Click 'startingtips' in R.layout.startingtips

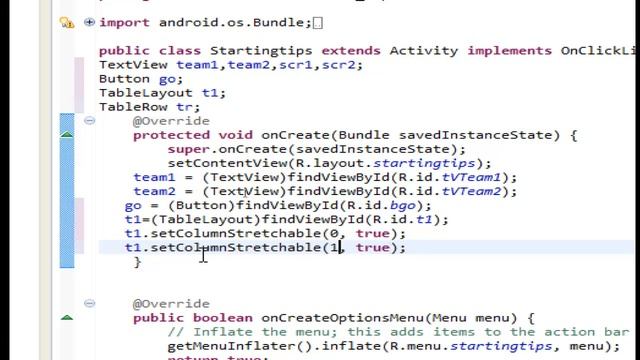coord(424,164)
